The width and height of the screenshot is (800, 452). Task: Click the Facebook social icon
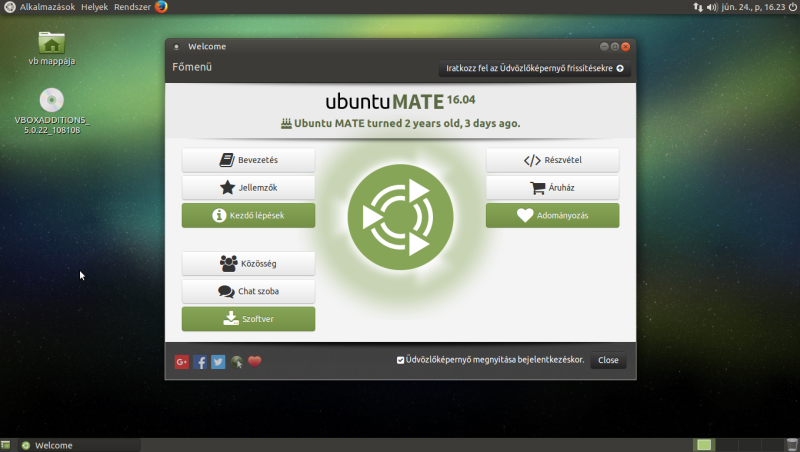pyautogui.click(x=200, y=362)
